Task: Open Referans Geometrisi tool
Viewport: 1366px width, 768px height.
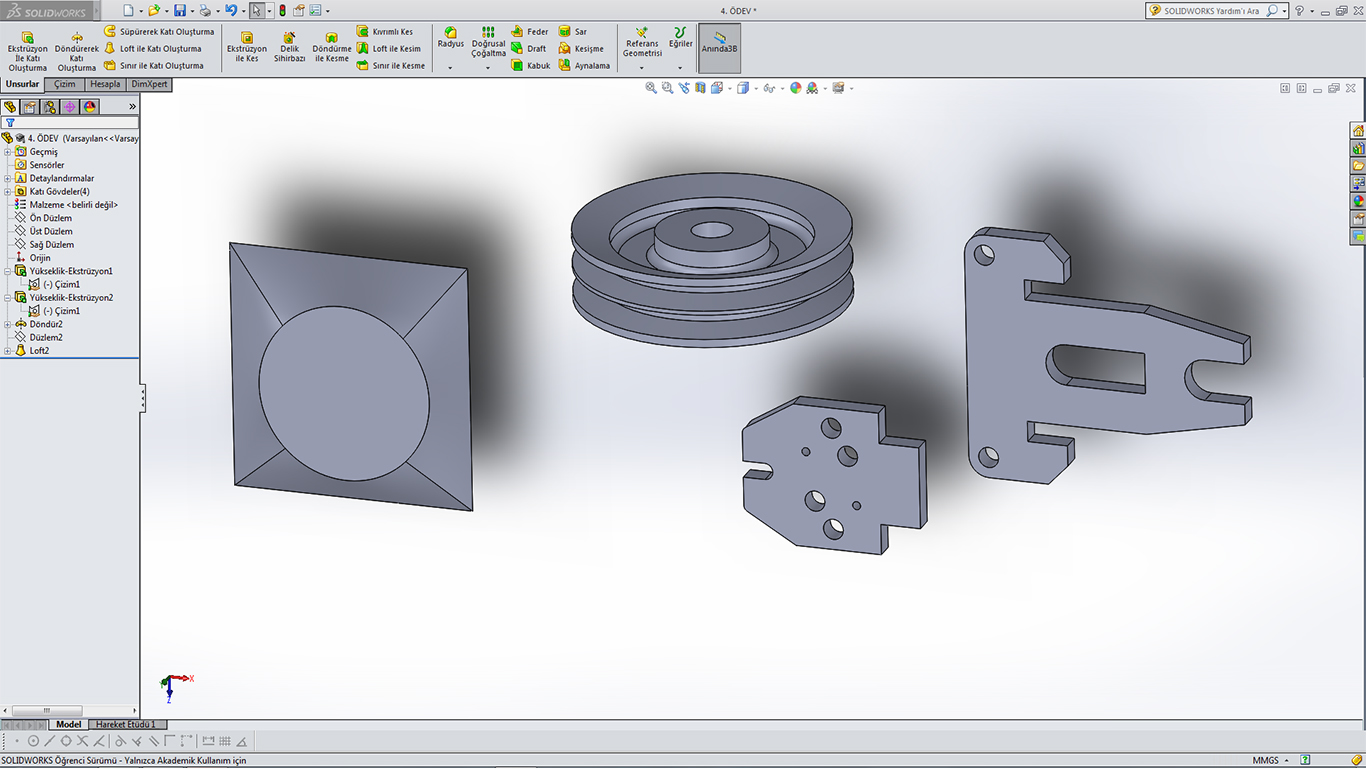Action: point(642,42)
